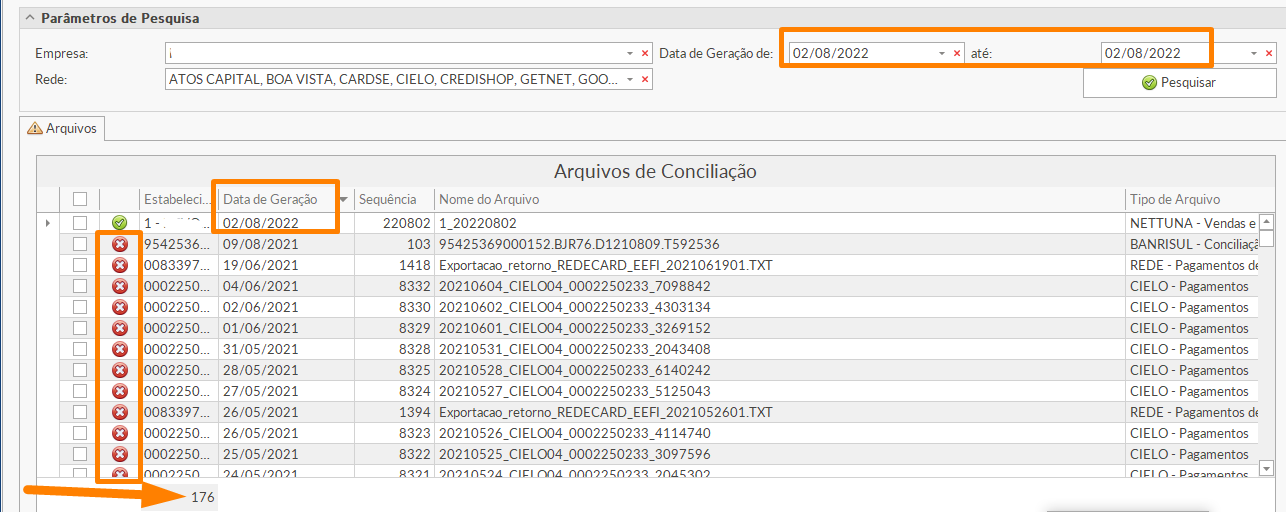Click red error icon on BANRISUL row
The image size is (1286, 512).
click(x=120, y=244)
